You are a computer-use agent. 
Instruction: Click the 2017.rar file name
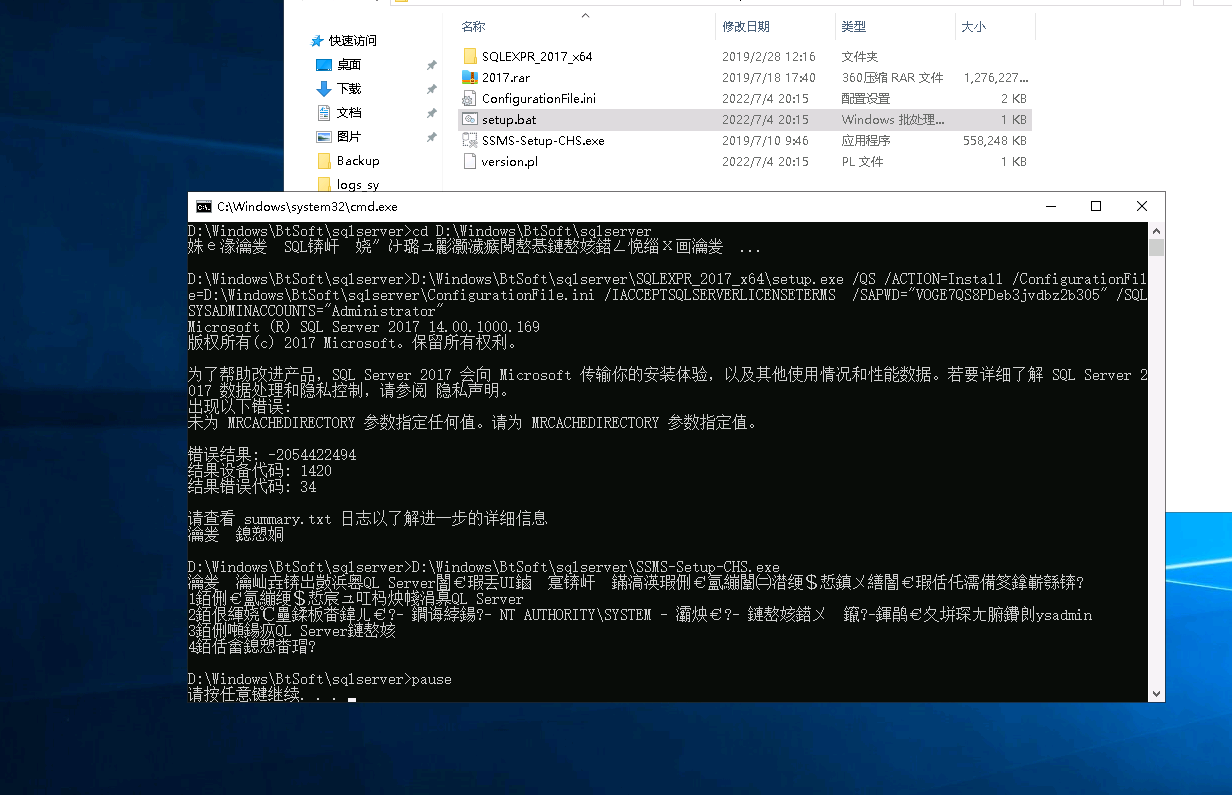pos(506,78)
